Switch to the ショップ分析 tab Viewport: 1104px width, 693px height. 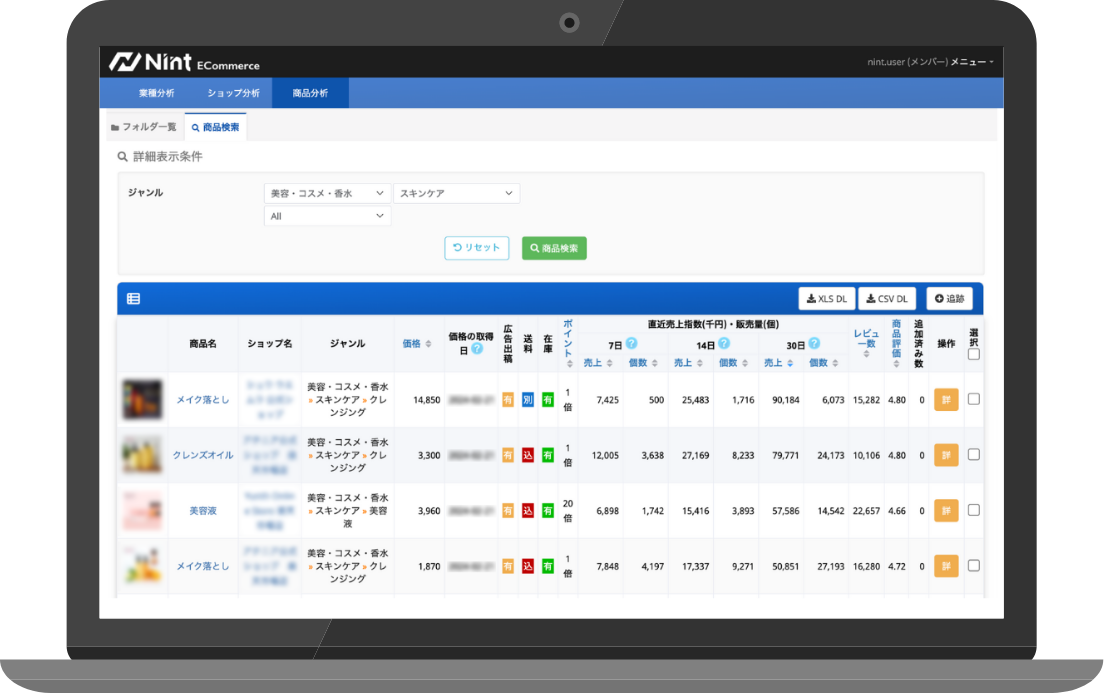tap(233, 93)
